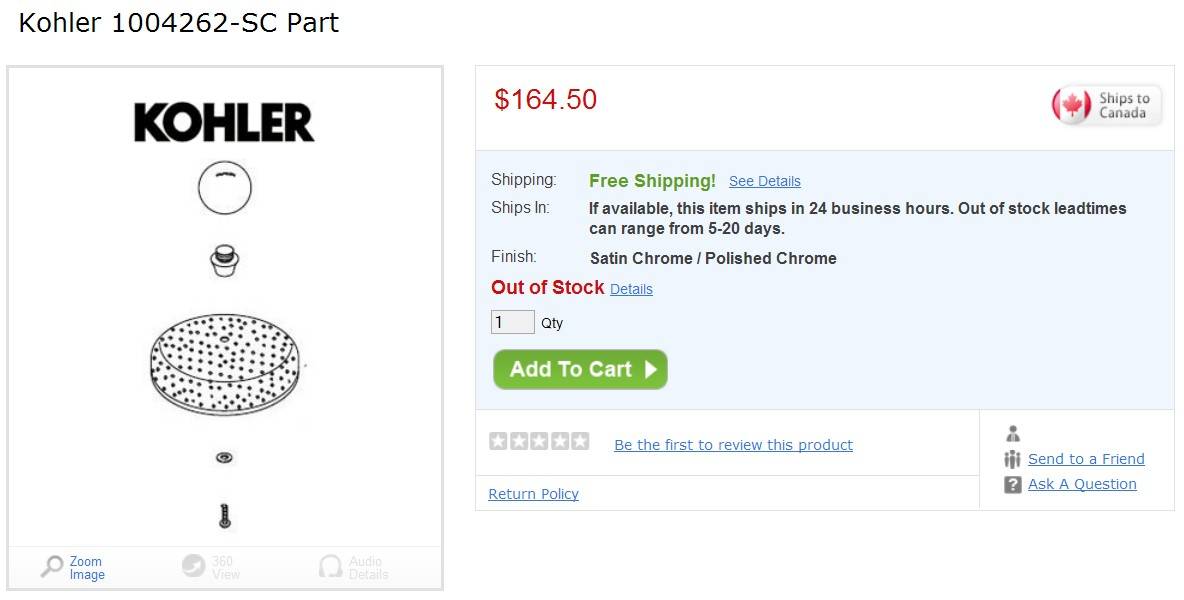
Task: Click the Audio Details headphone icon
Action: click(330, 567)
